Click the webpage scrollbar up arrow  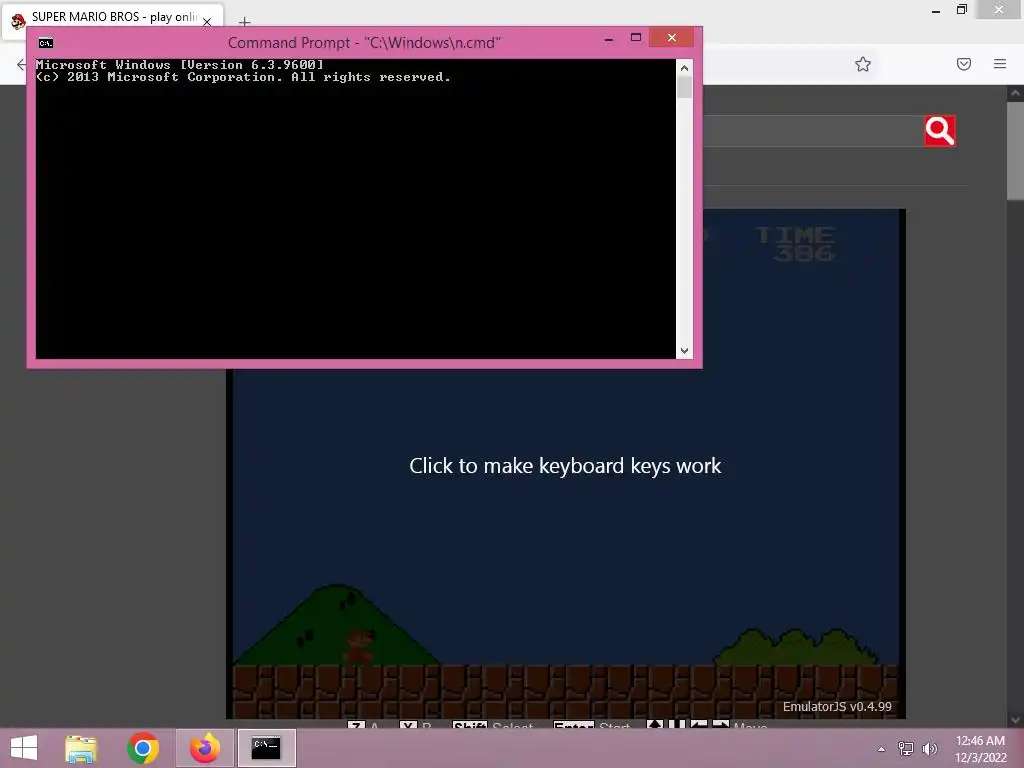tap(1015, 93)
